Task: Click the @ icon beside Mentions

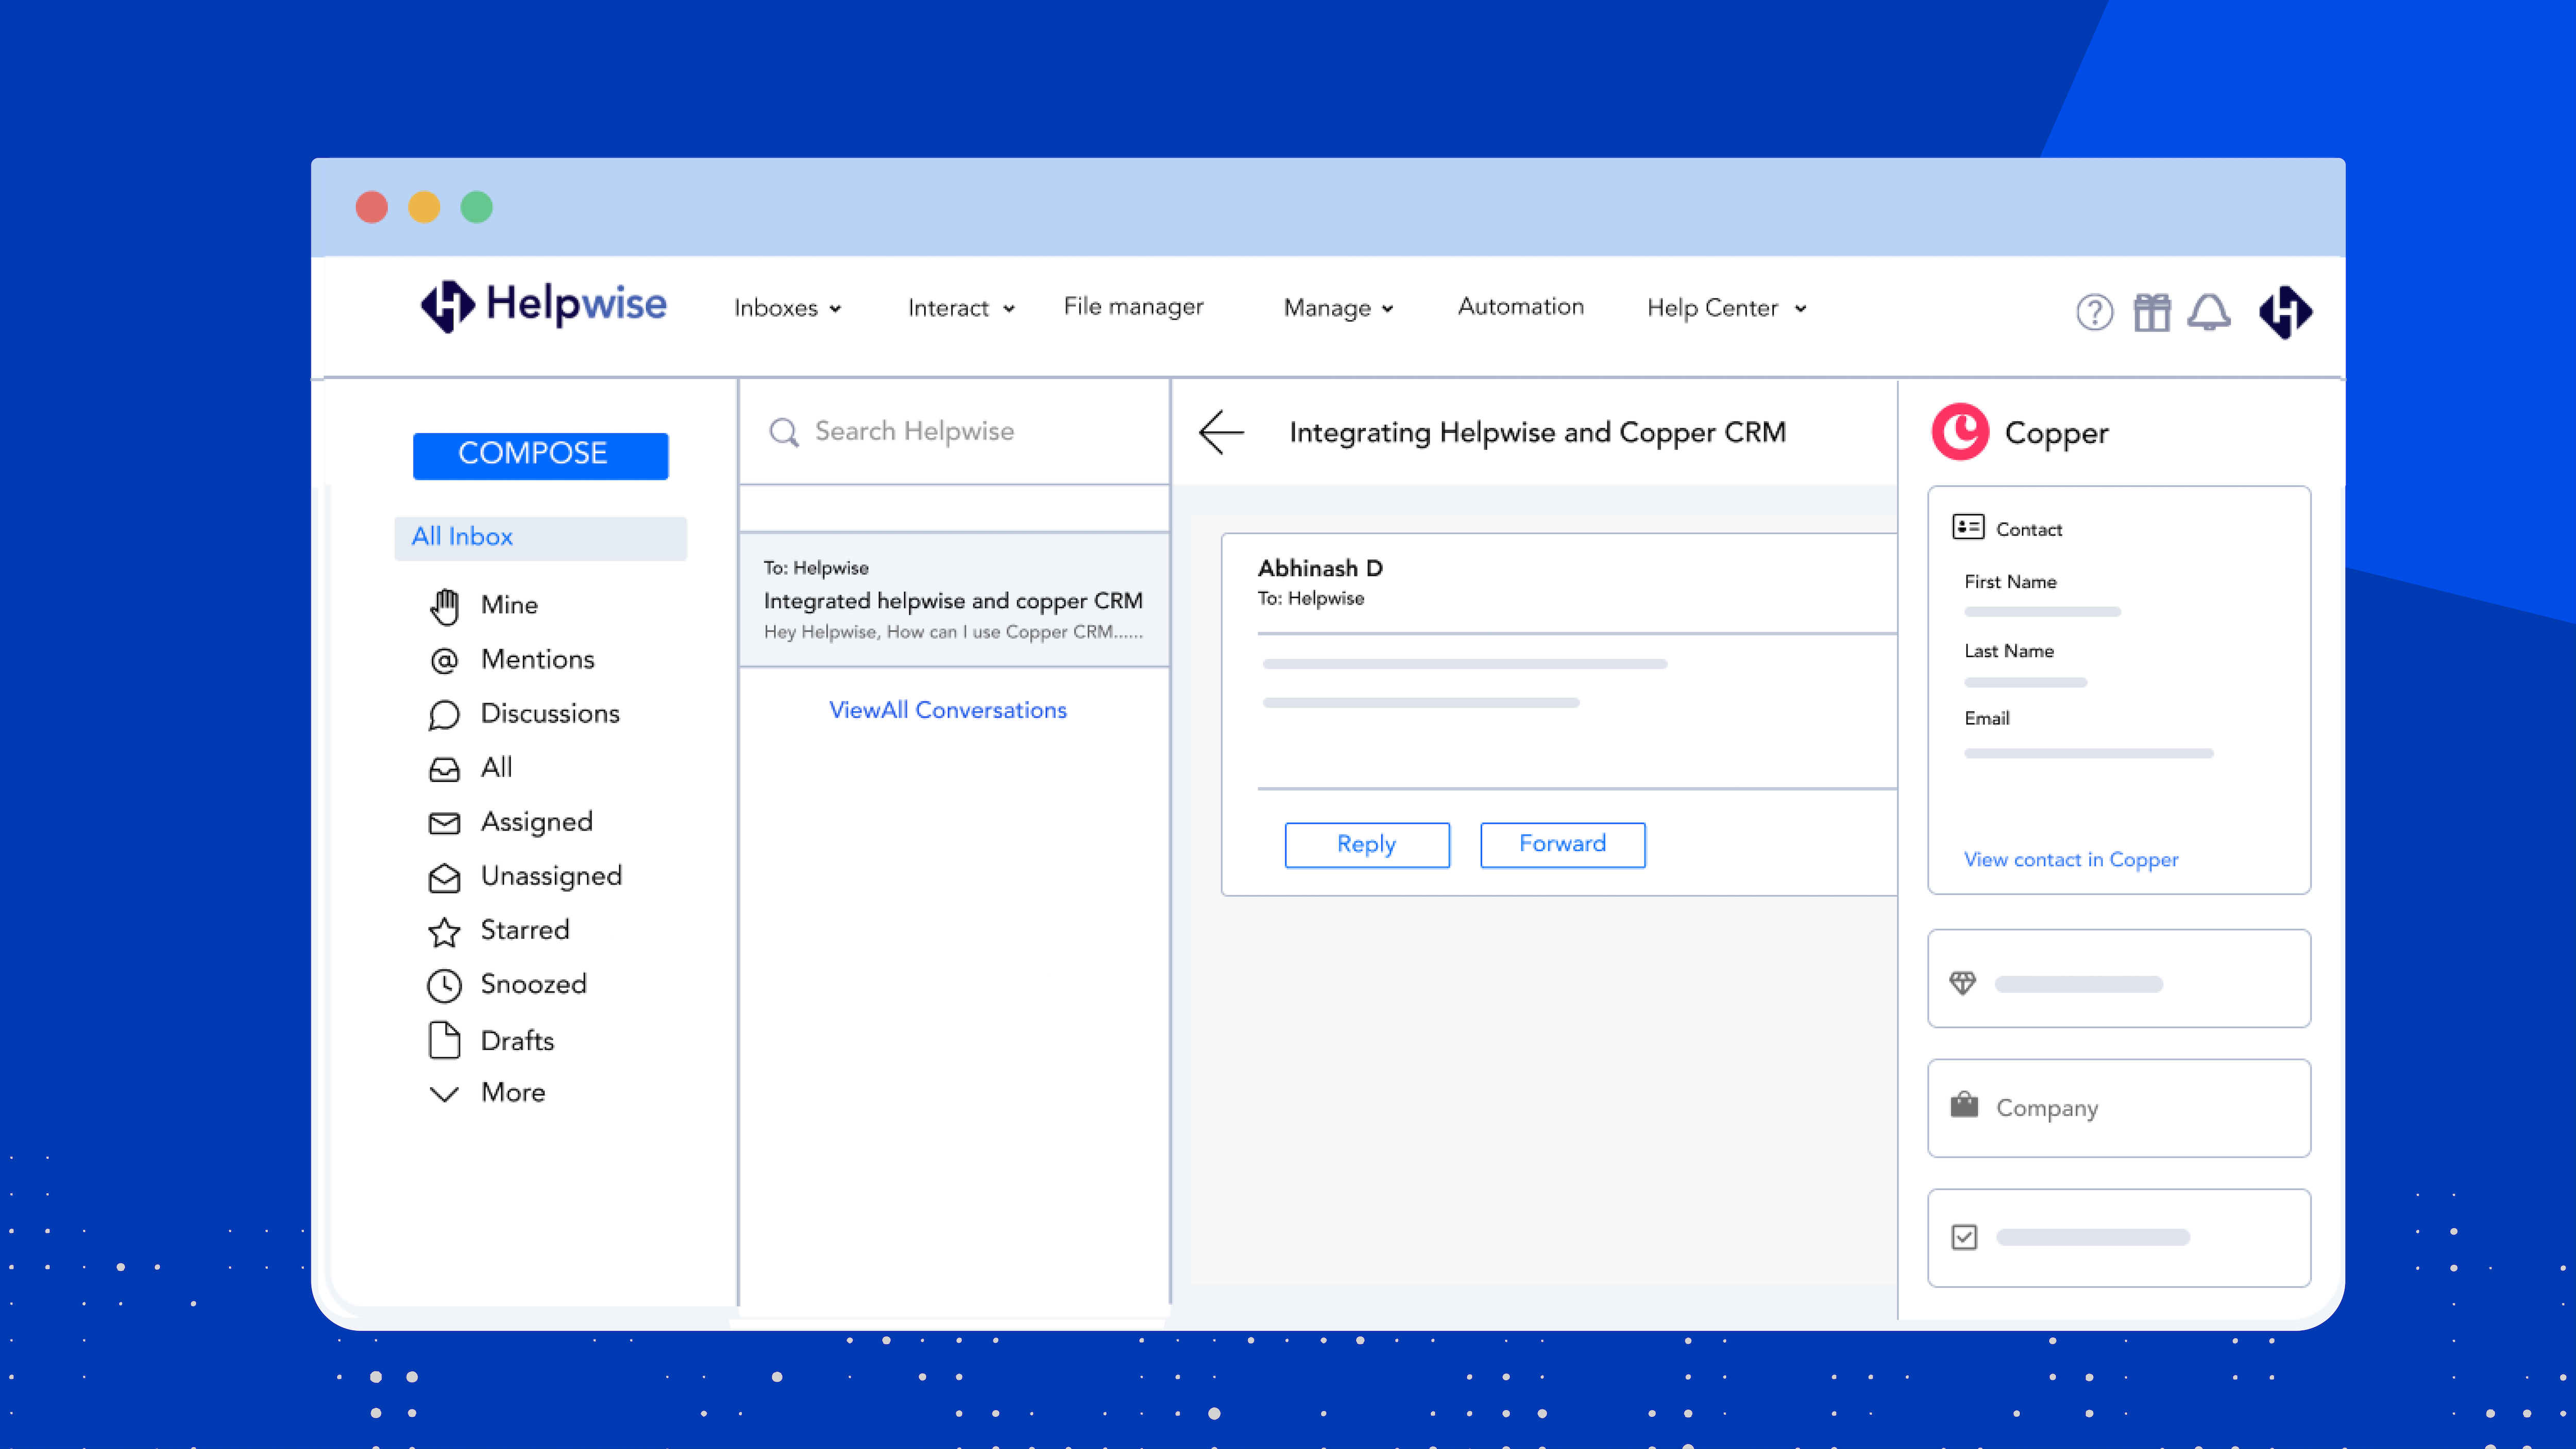Action: [444, 660]
